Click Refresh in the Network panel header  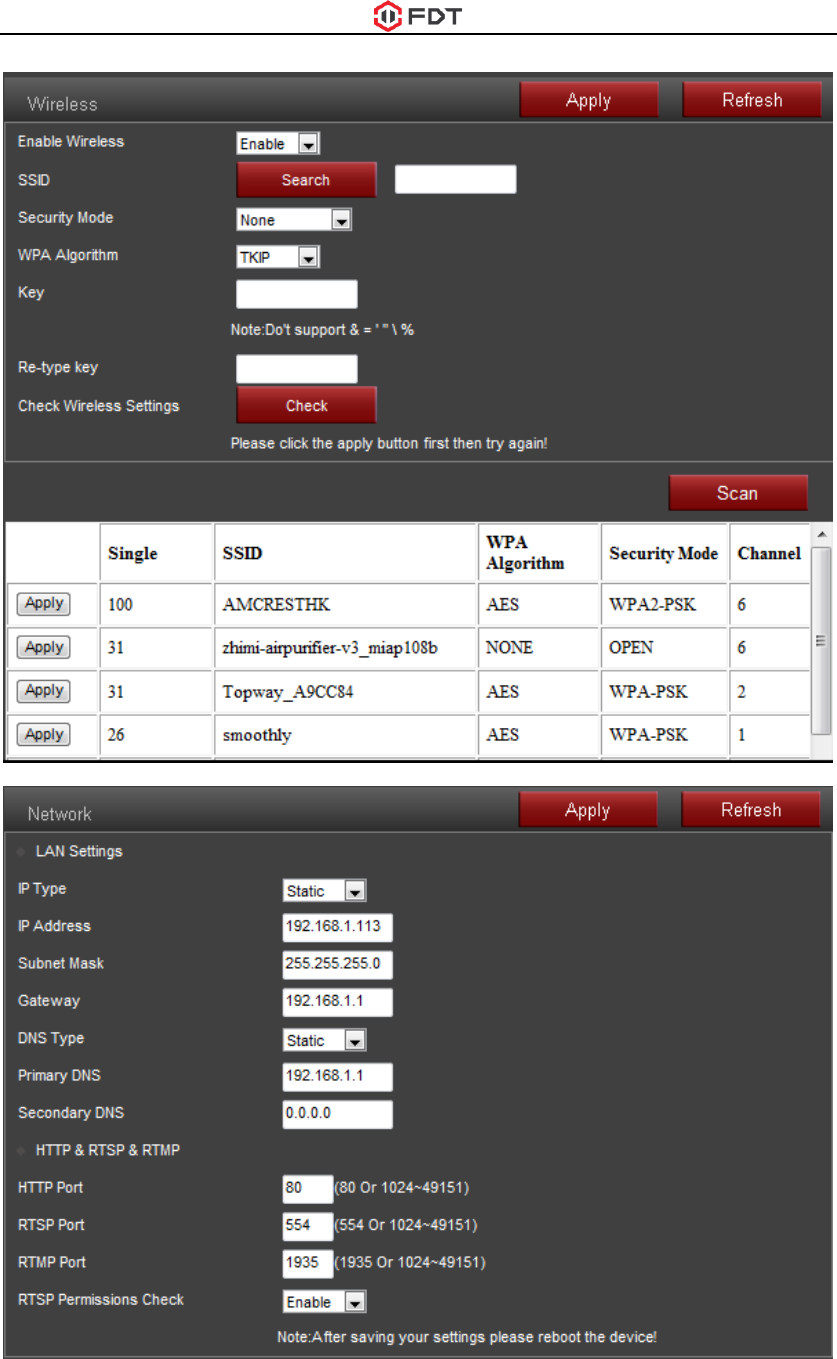tap(752, 810)
